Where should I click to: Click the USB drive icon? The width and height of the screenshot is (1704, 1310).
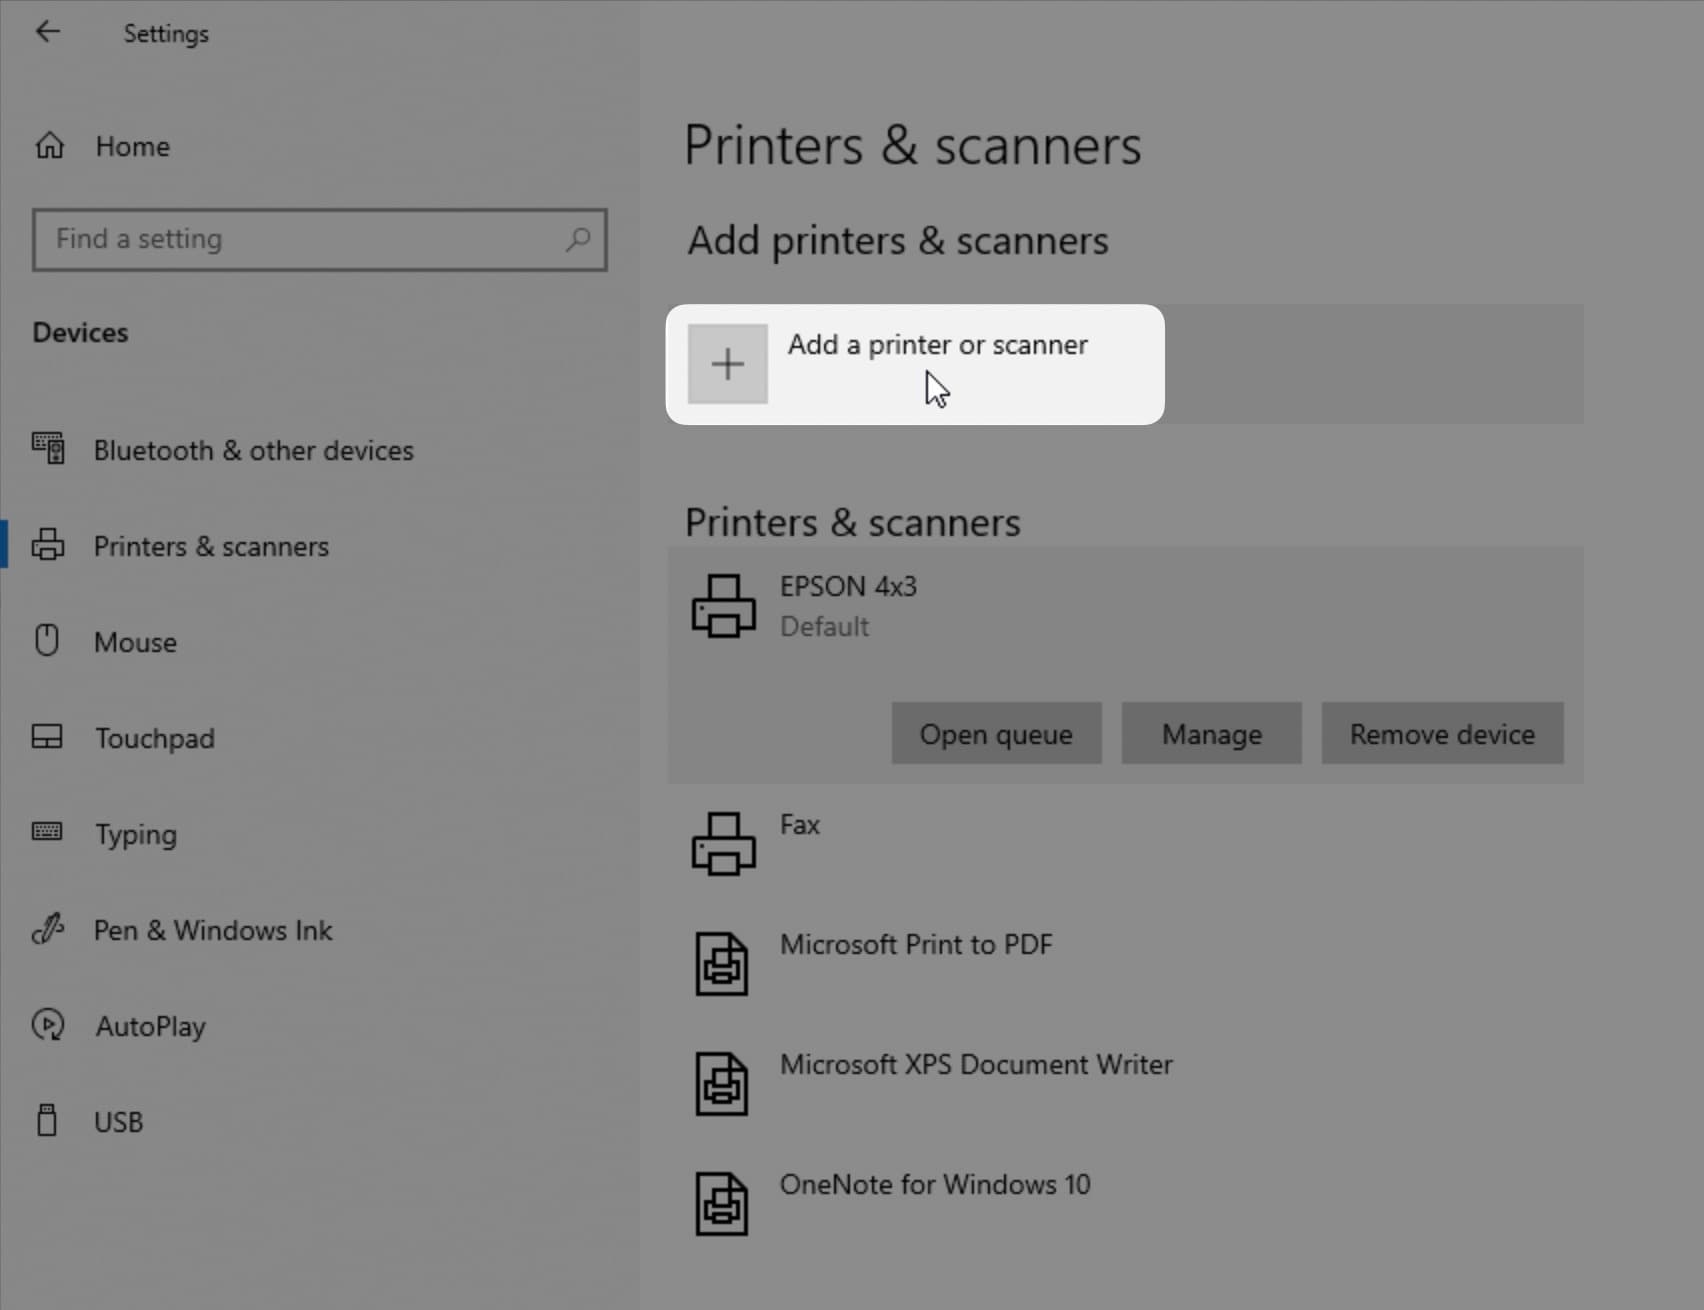[47, 1121]
